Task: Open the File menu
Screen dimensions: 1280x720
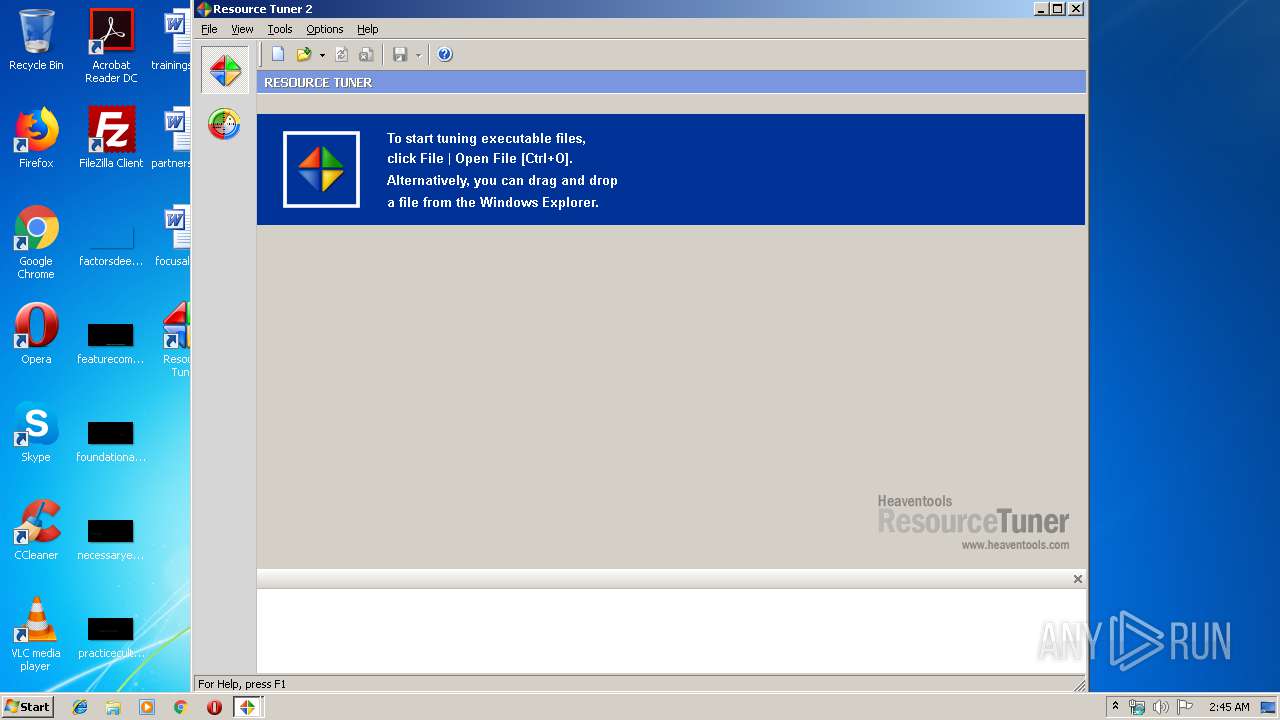Action: coord(209,29)
